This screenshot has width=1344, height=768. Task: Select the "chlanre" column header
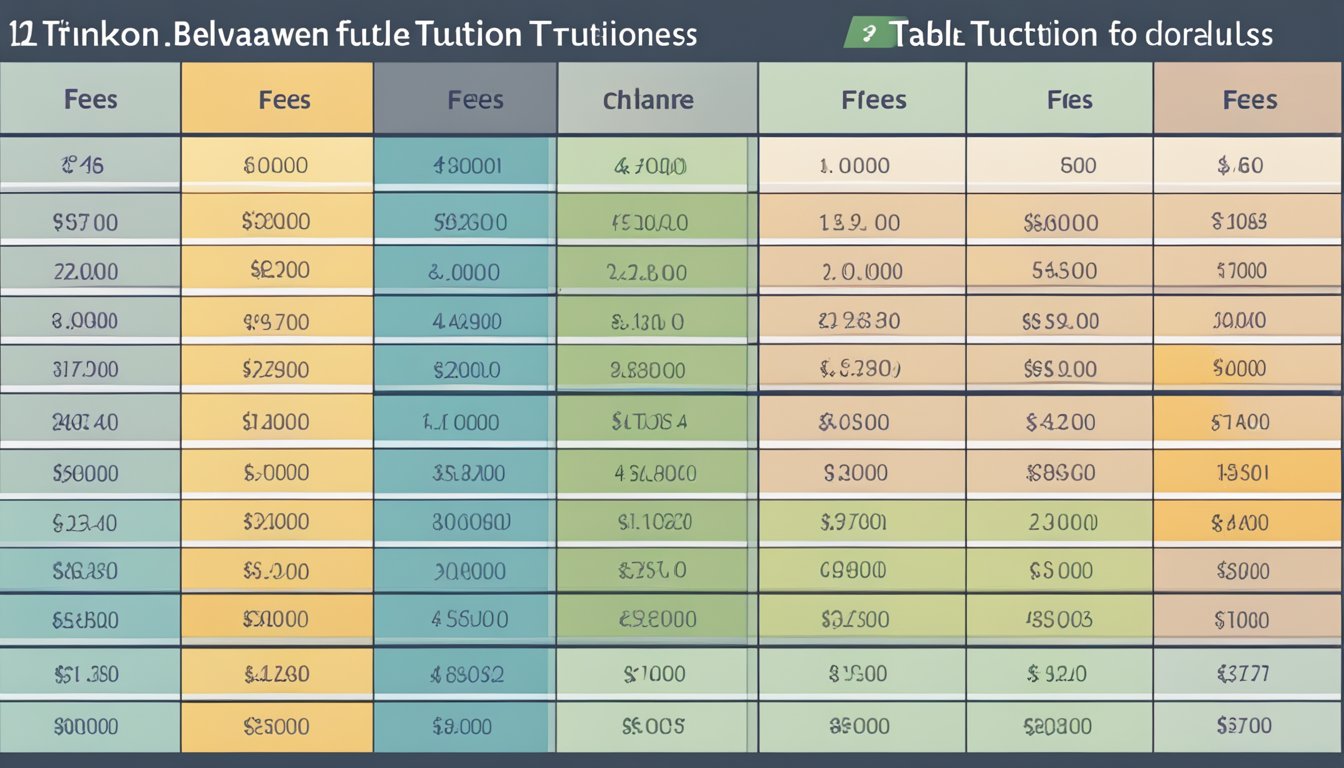click(648, 100)
